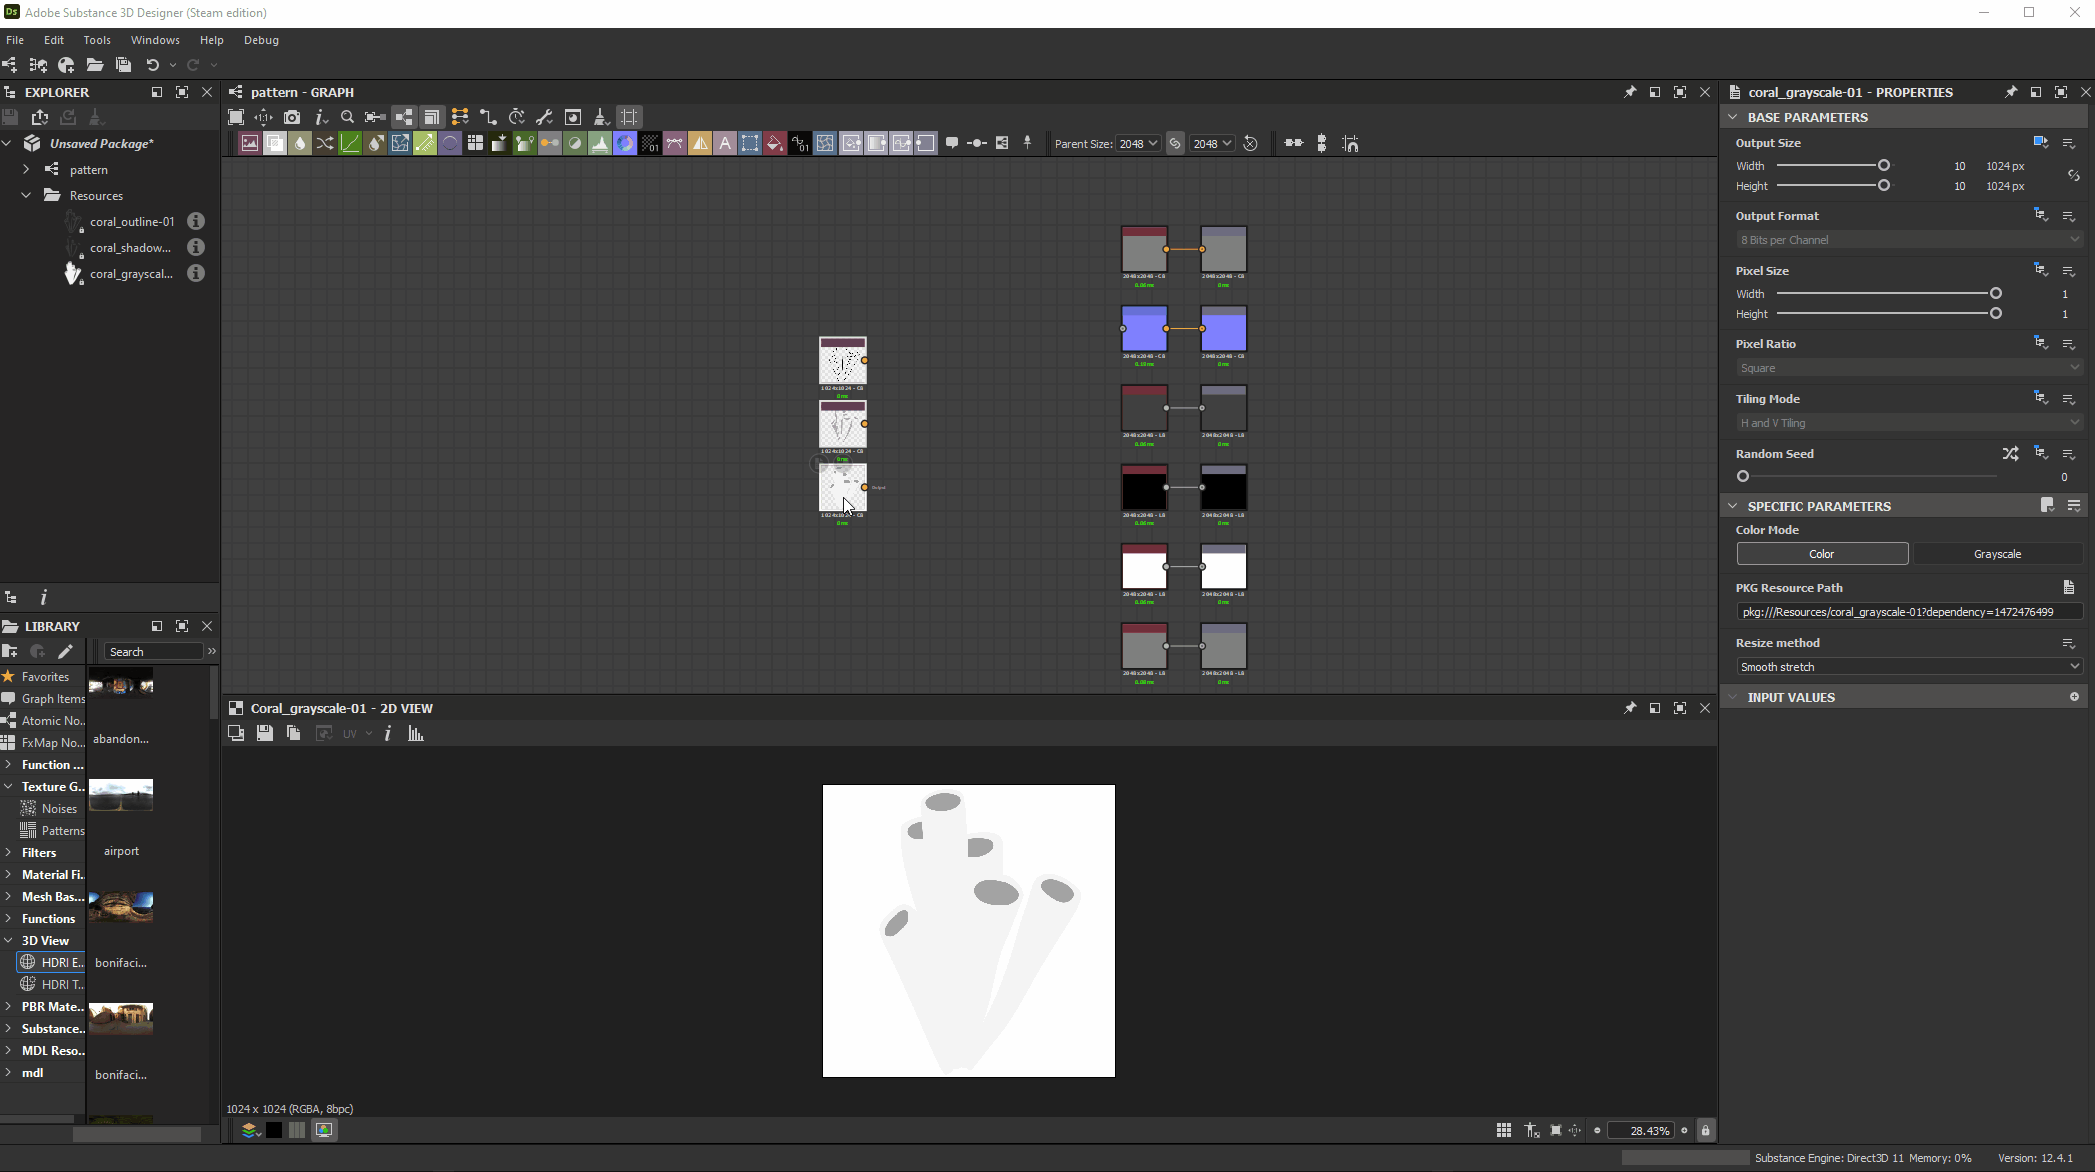Toggle tiling display in the 2D view
This screenshot has height=1172, width=2095.
tap(1503, 1130)
